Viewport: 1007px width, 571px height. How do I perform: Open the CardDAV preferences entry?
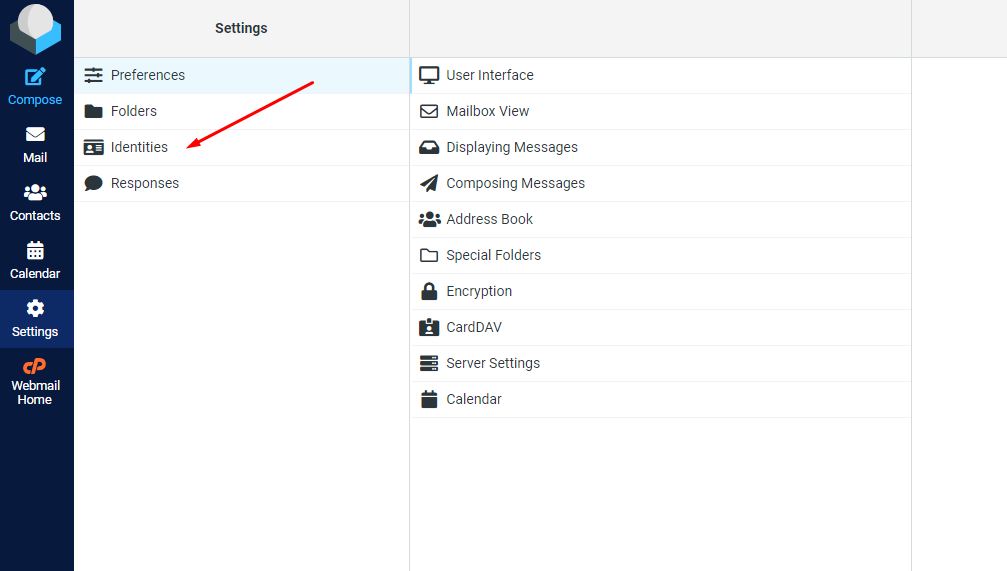(473, 327)
